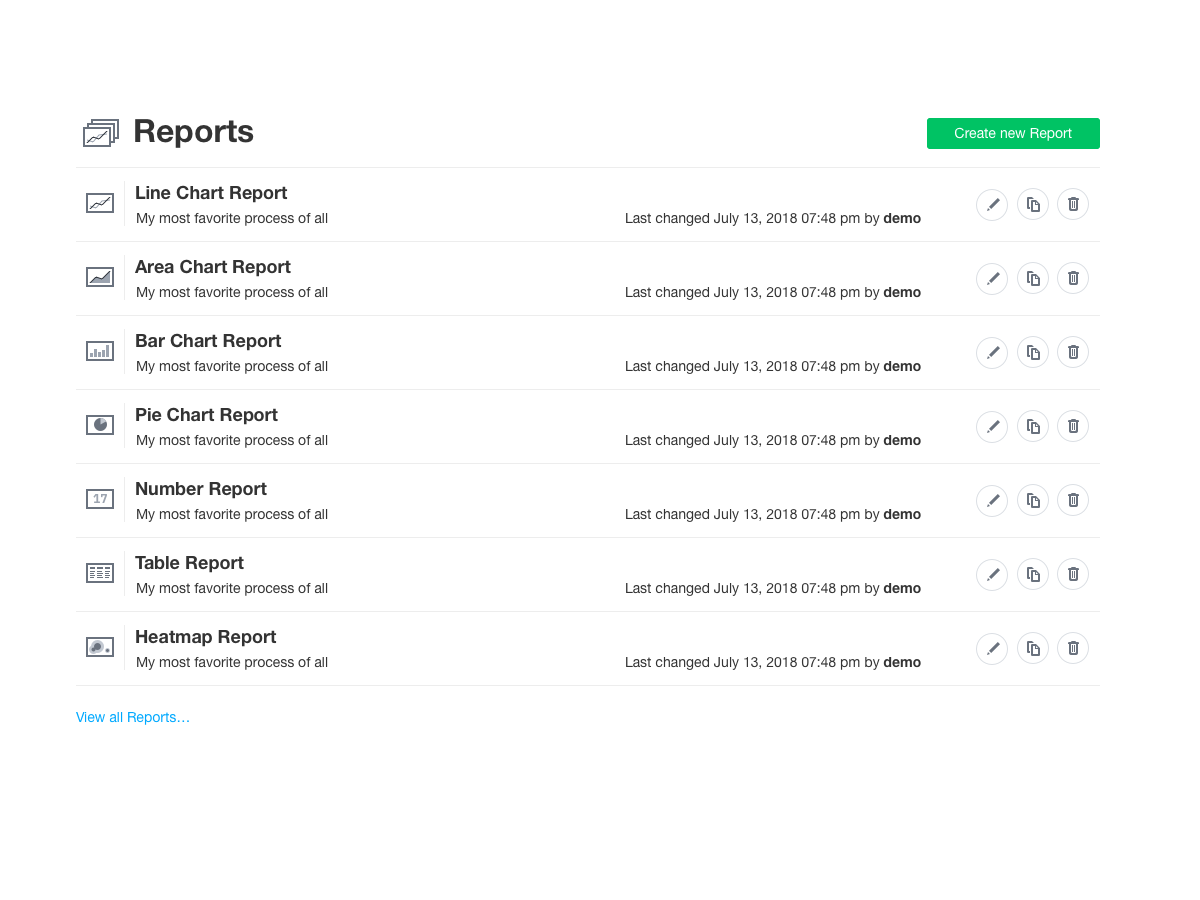This screenshot has width=1200, height=900.
Task: Duplicate the Table Report
Action: (x=1033, y=574)
